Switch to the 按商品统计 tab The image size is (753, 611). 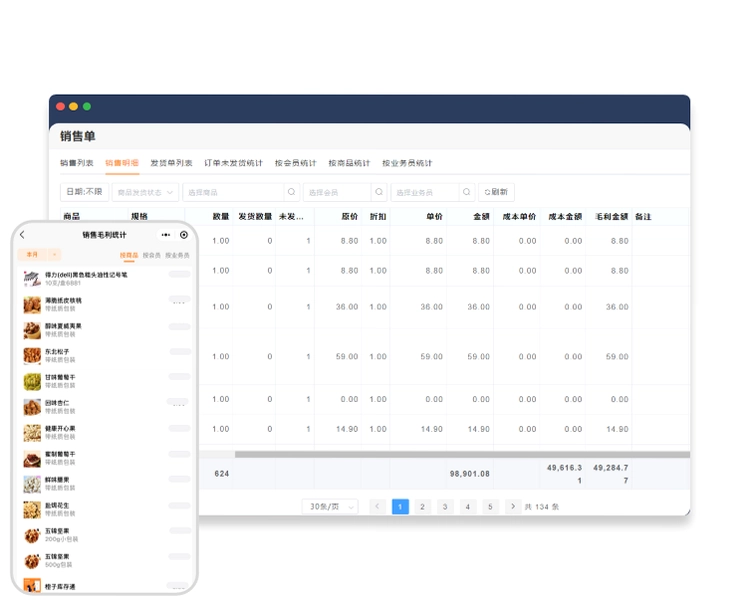point(349,163)
